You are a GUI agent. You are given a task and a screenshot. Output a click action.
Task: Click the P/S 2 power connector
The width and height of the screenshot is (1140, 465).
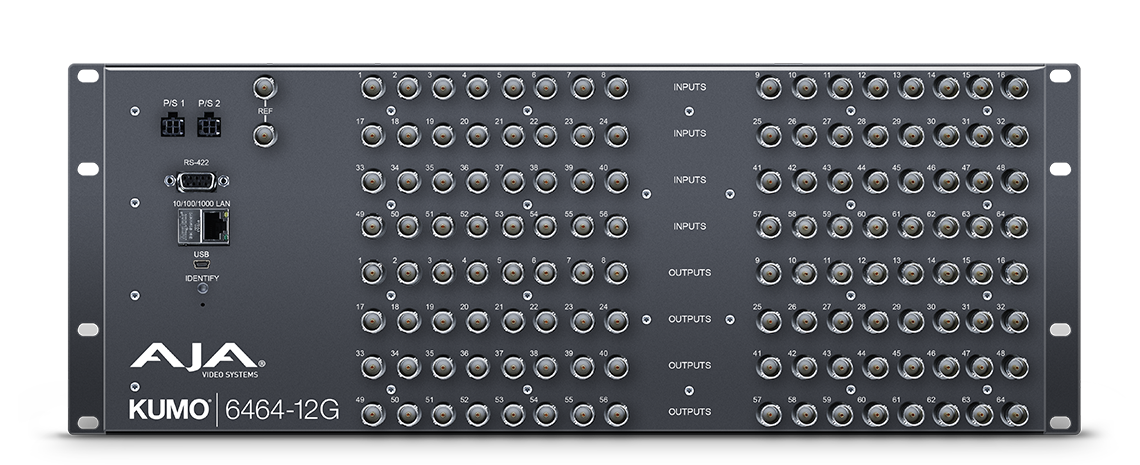209,125
